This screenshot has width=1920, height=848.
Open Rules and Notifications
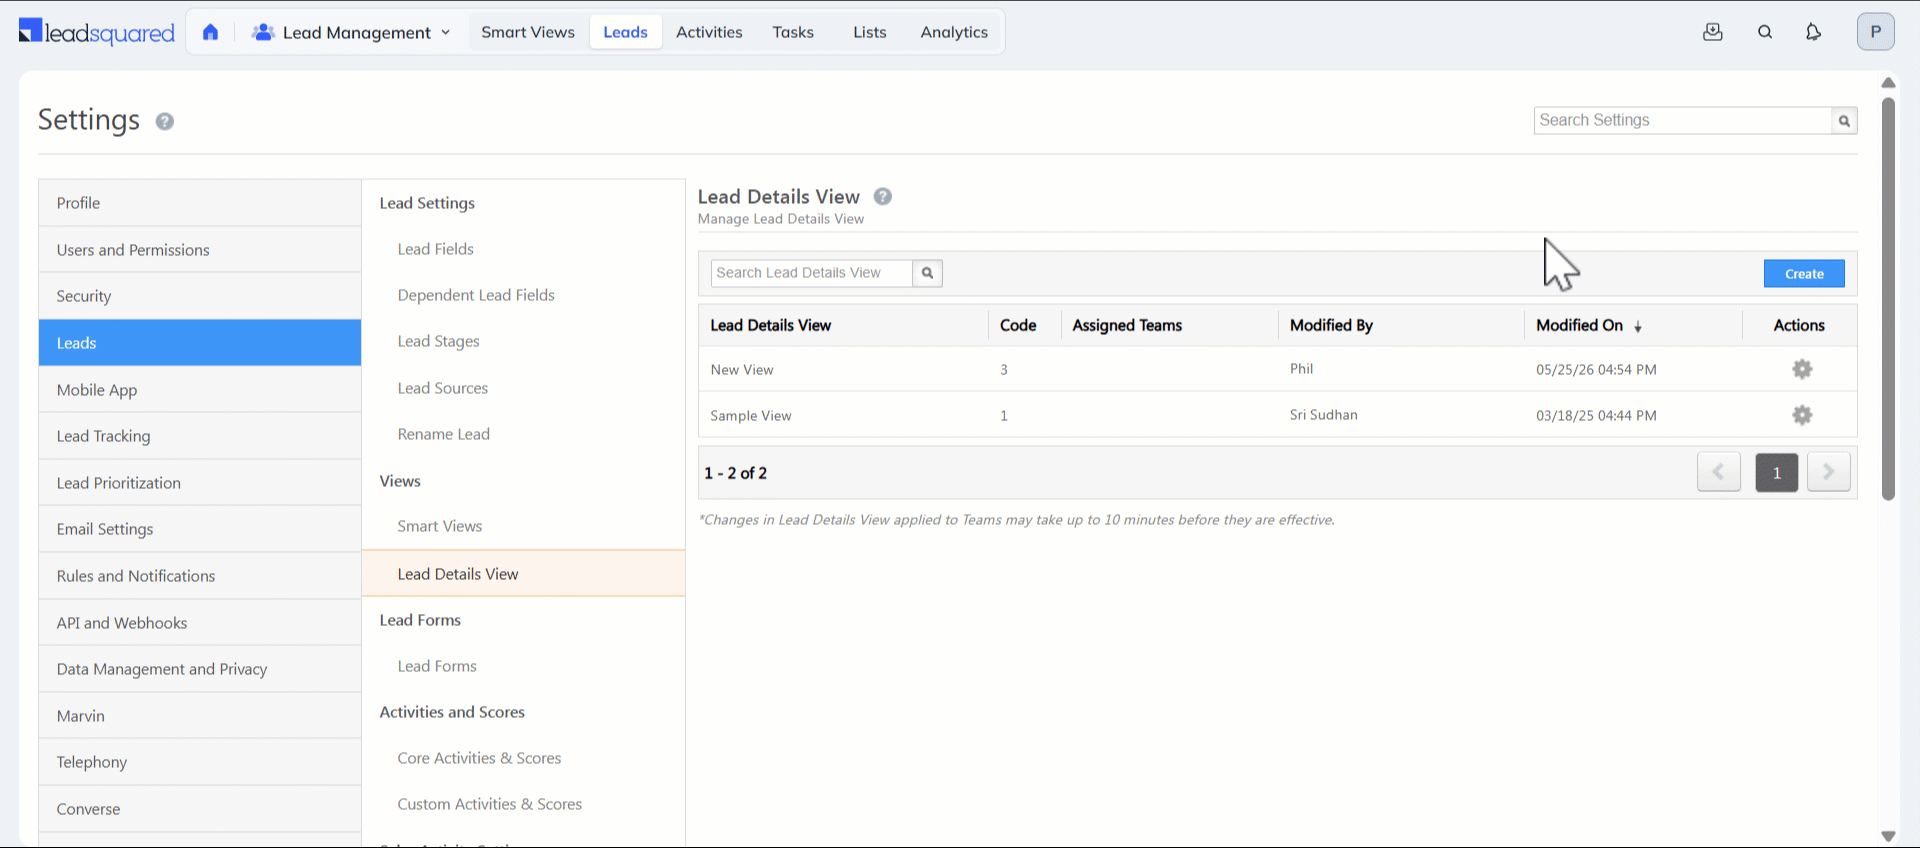[200, 576]
